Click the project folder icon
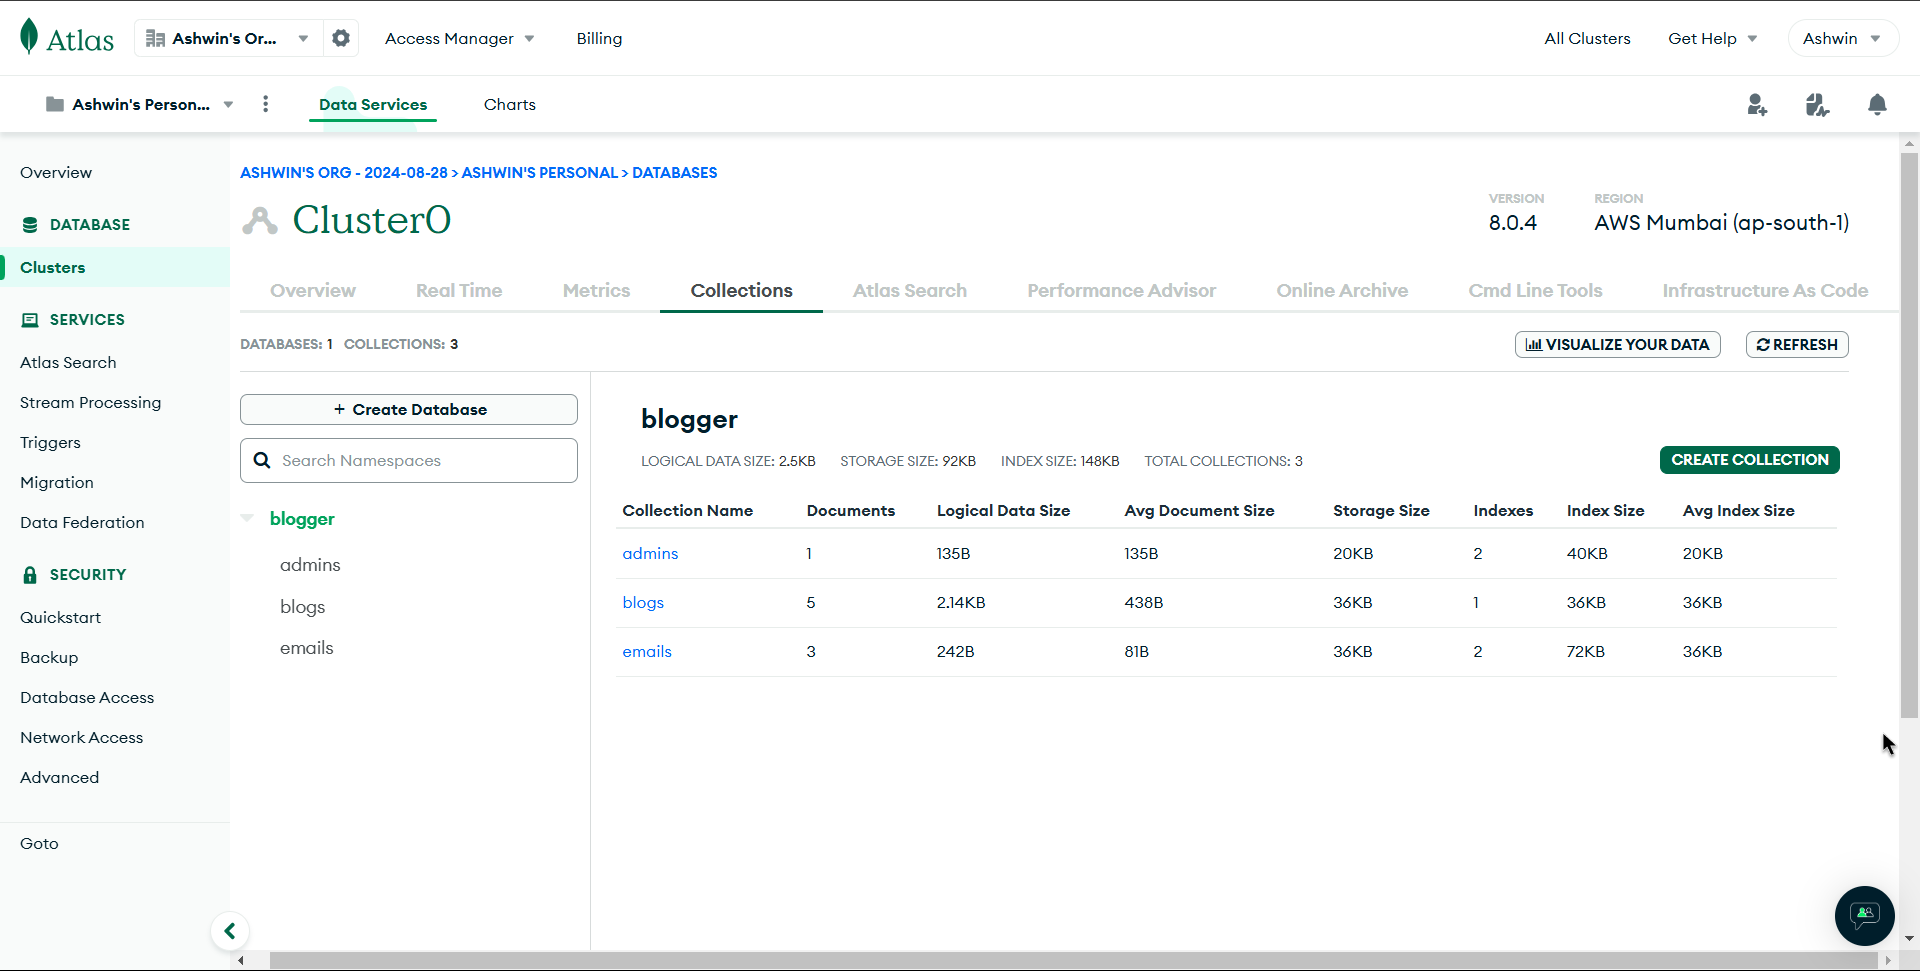 click(x=55, y=104)
